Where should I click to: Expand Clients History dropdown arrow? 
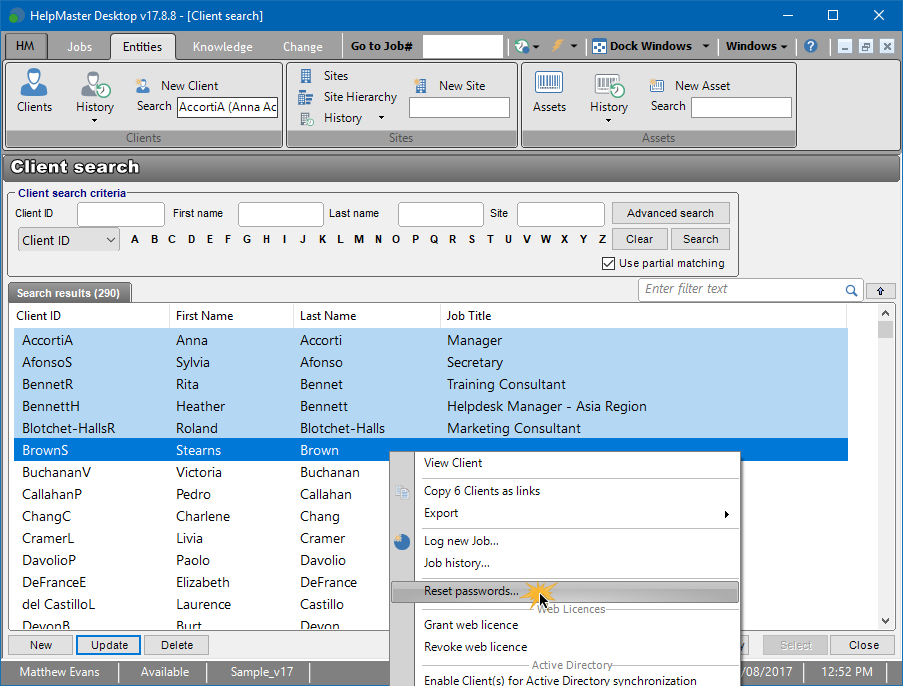pyautogui.click(x=94, y=120)
